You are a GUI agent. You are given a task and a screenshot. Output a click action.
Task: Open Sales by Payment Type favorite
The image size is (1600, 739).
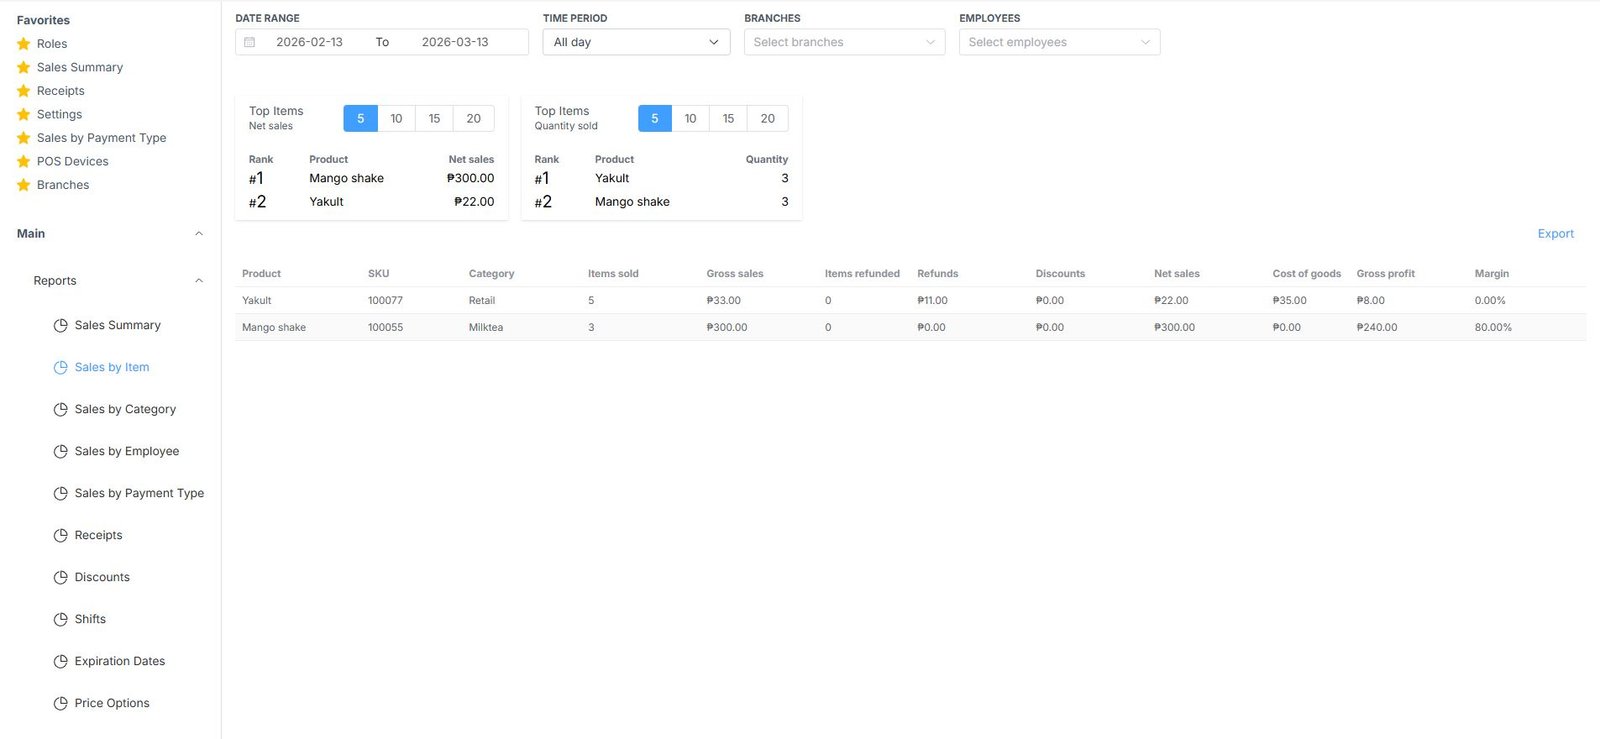click(101, 138)
